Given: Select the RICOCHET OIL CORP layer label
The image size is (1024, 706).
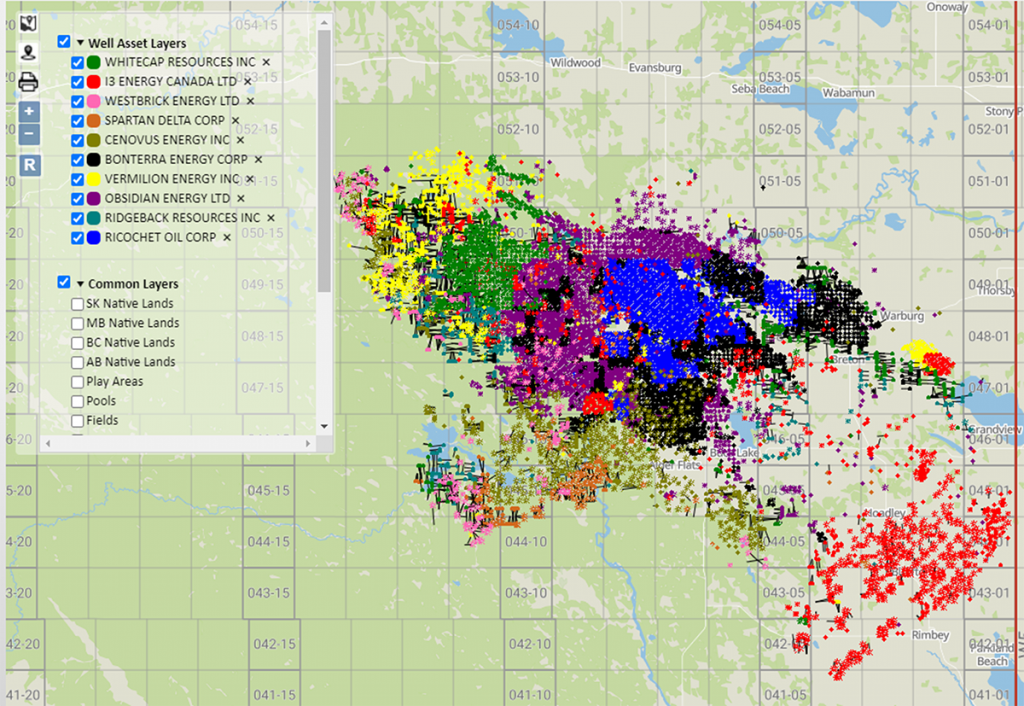Looking at the screenshot, I should click(160, 237).
